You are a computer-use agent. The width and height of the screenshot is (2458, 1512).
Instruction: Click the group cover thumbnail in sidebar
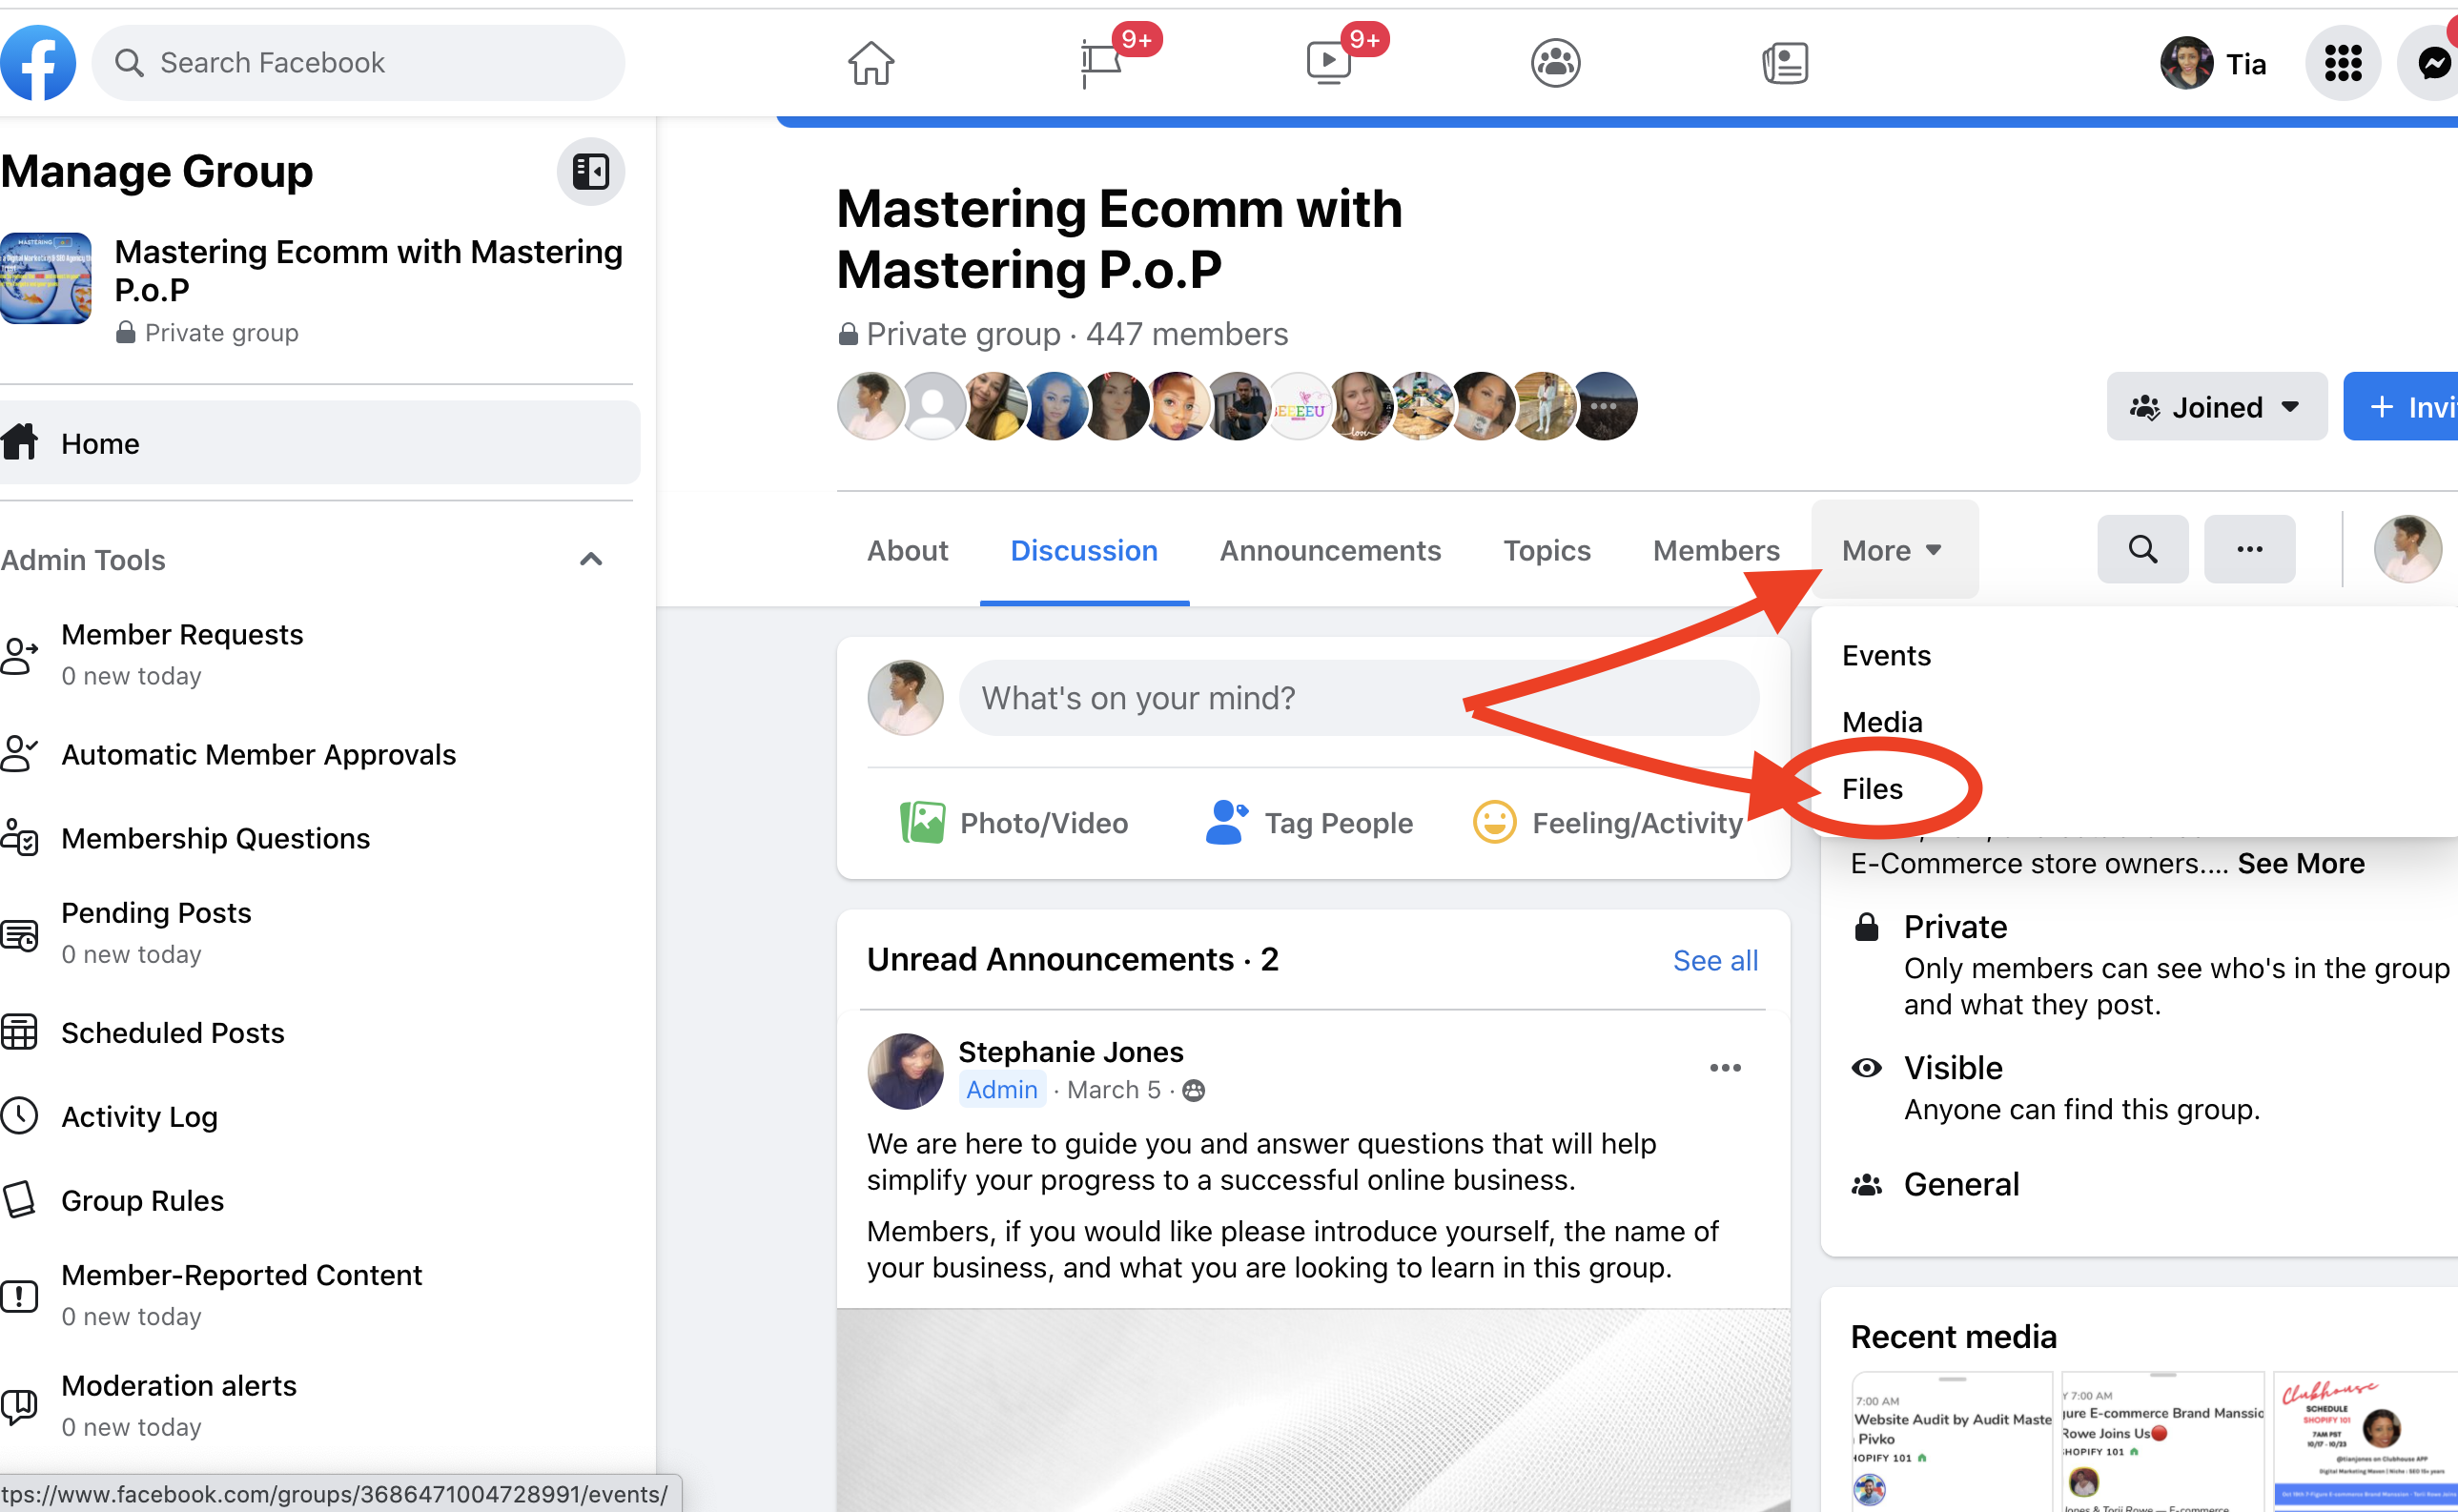[45, 278]
